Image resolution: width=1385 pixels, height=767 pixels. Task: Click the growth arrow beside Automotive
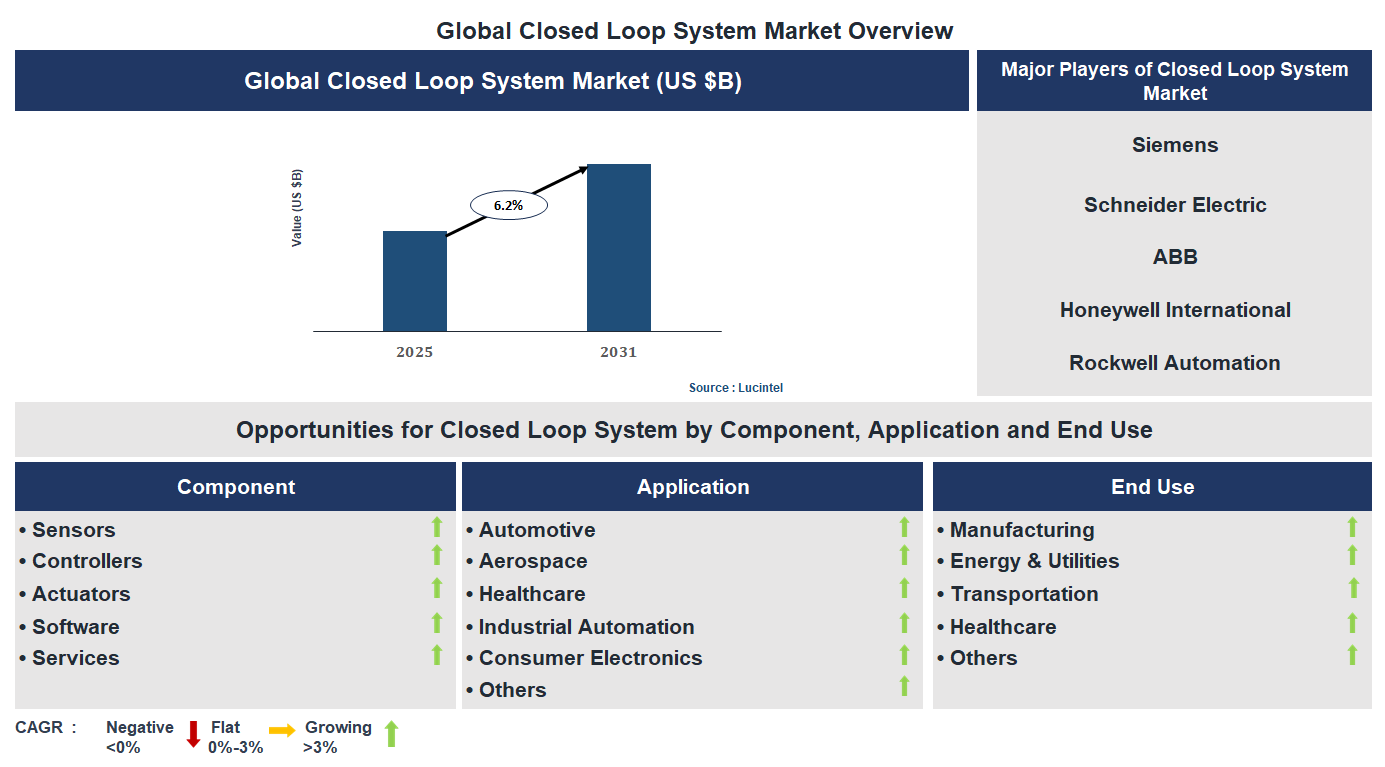click(x=904, y=528)
